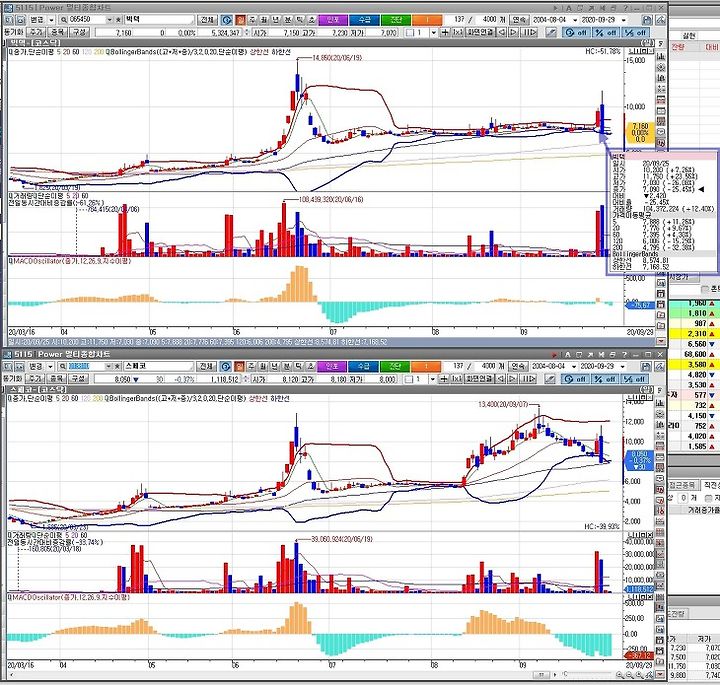Image resolution: width=720 pixels, height=685 pixels.
Task: Switch to 틱 (tick) period in bottom chart
Action: coord(299,366)
